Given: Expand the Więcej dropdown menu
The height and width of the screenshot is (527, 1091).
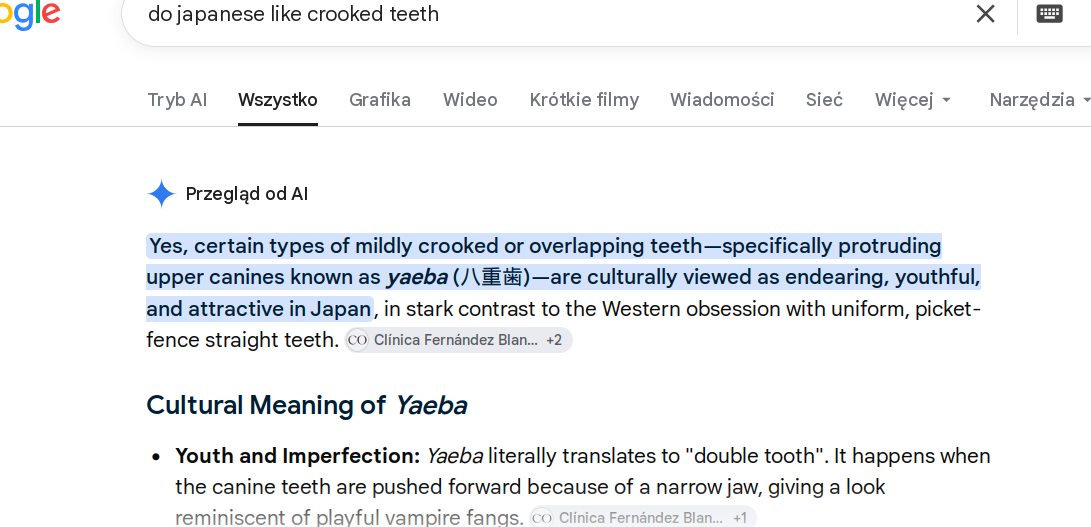Looking at the screenshot, I should [913, 100].
